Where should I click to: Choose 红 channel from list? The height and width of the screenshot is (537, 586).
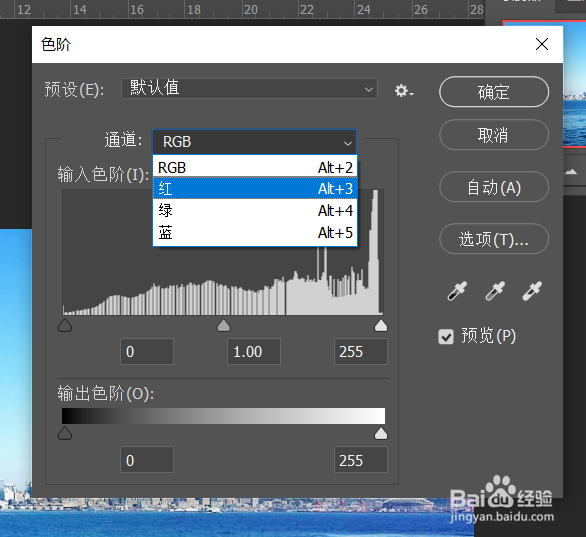pyautogui.click(x=255, y=188)
